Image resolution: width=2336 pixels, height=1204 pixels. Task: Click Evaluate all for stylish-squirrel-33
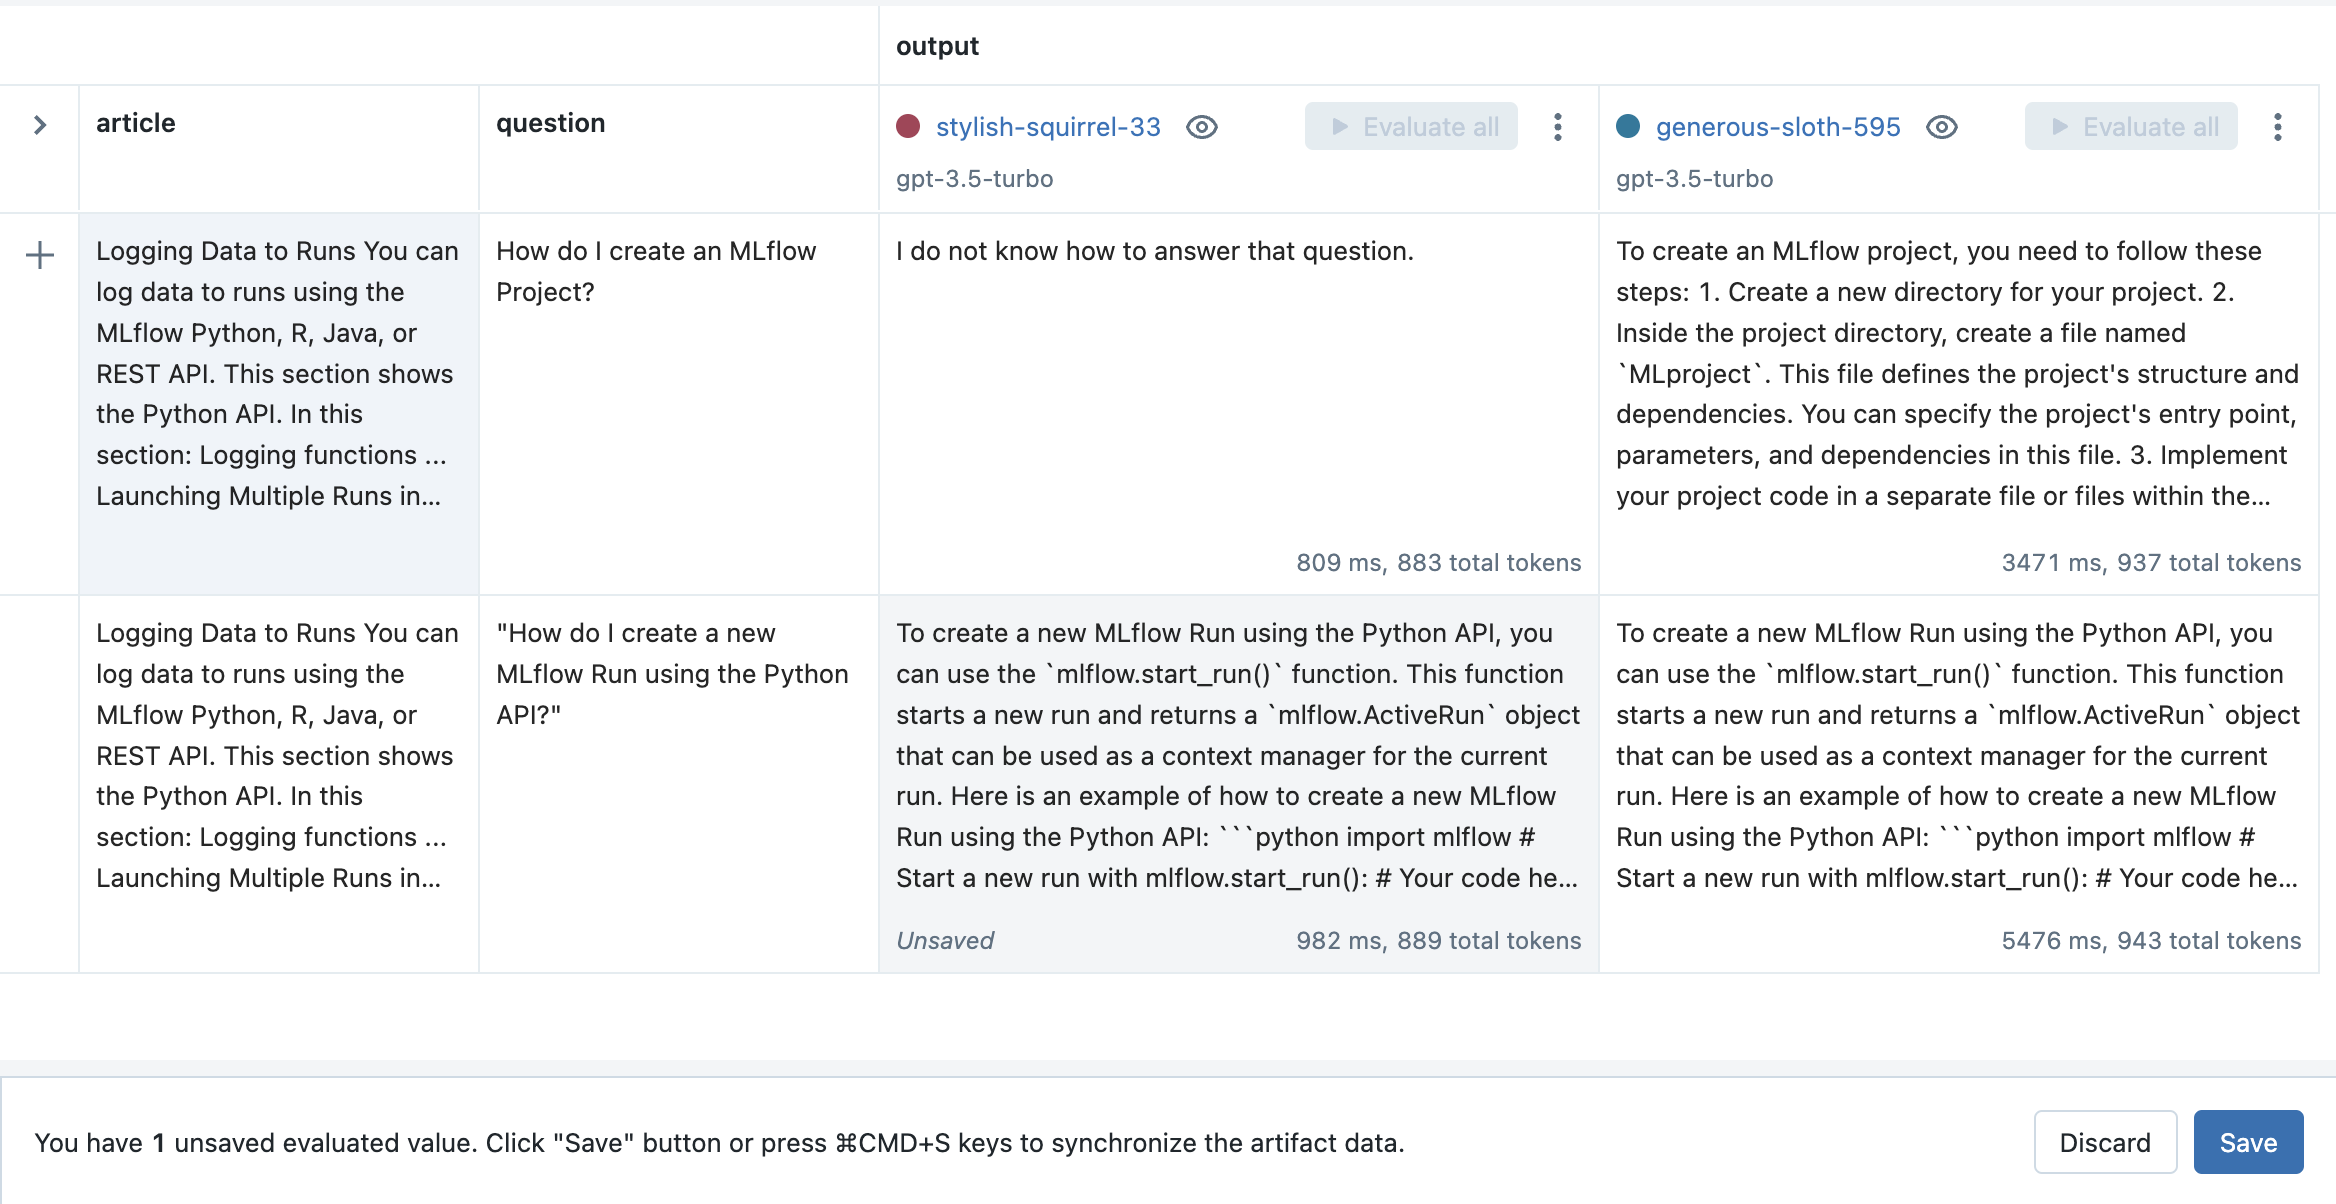pos(1410,127)
